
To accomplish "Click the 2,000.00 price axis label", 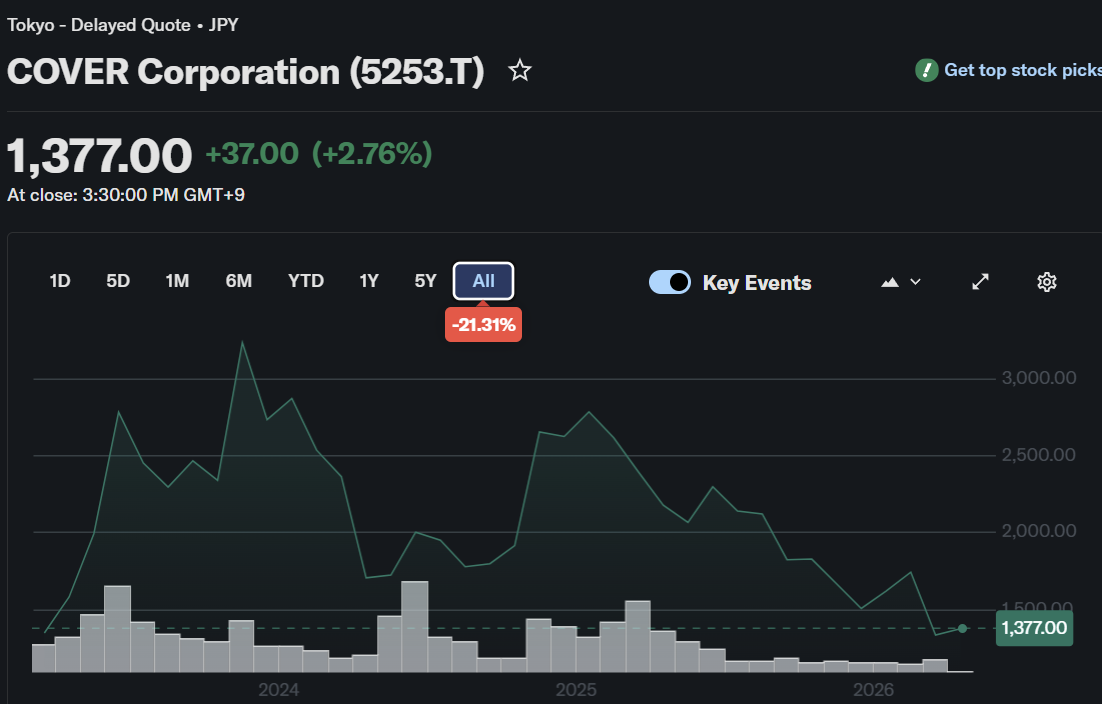I will coord(1039,530).
